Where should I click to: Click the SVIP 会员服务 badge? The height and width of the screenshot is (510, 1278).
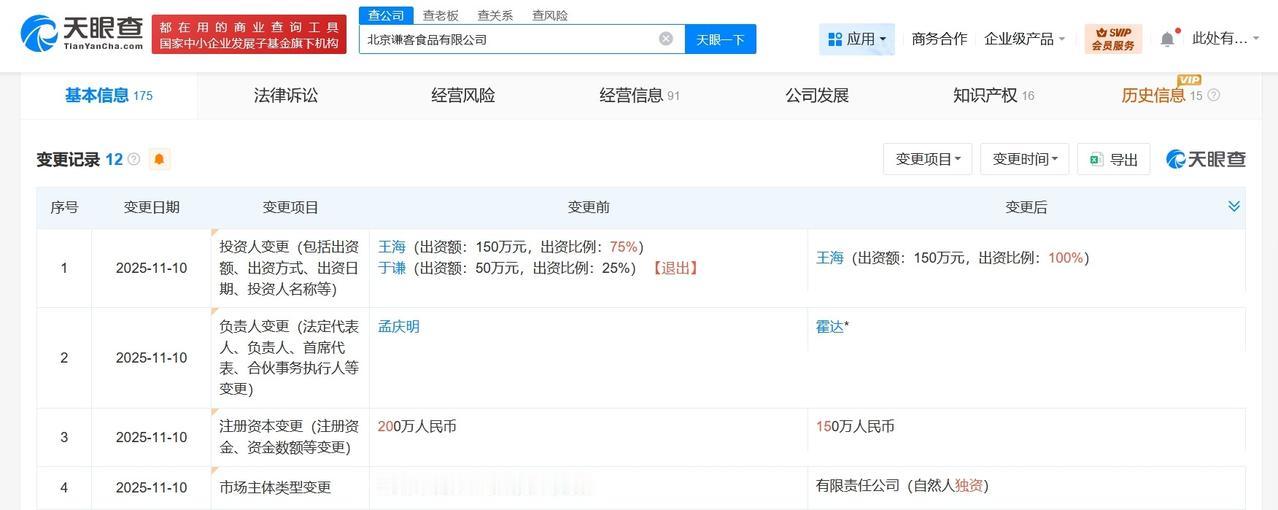pyautogui.click(x=1113, y=39)
